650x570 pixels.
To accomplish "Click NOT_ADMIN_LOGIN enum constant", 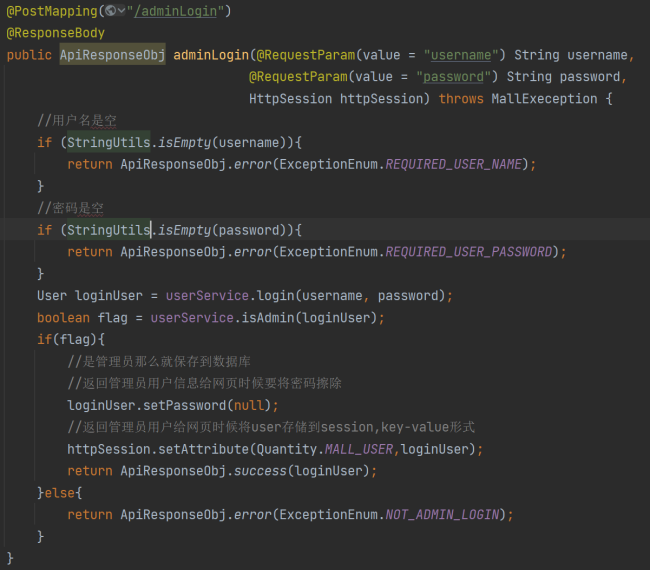I will (x=442, y=515).
